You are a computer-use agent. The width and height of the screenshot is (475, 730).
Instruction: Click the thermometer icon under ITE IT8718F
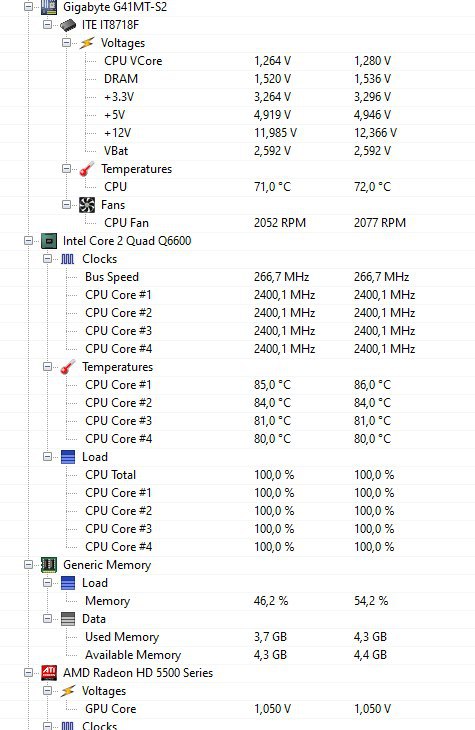tap(87, 169)
